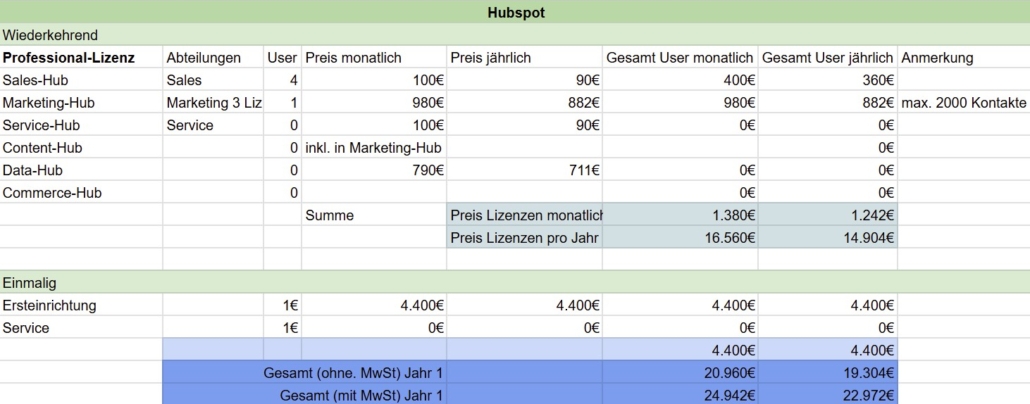Select the Abteilungen column header

204,58
